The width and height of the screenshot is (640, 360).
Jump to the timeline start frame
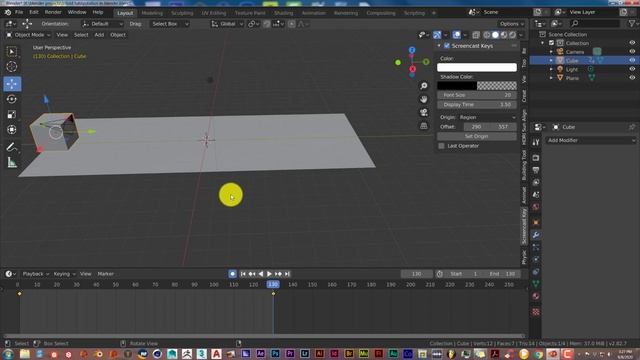(243, 274)
